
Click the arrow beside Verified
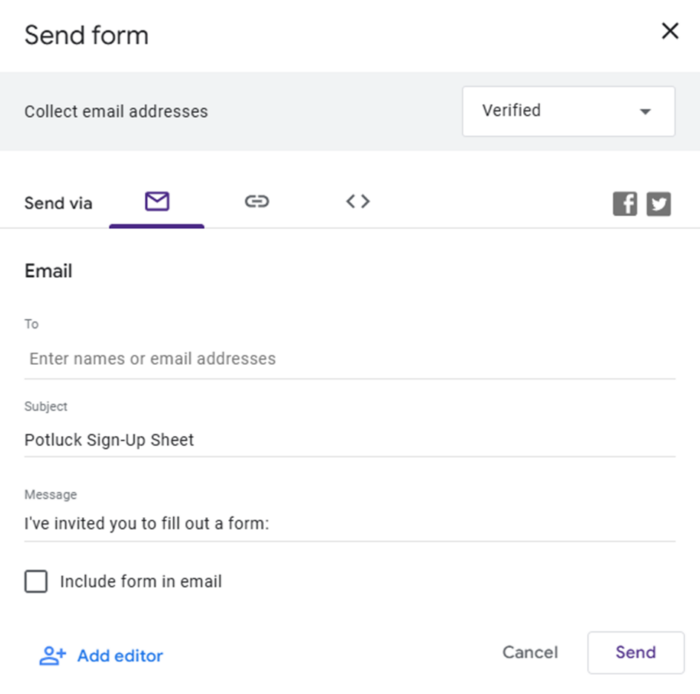pos(645,111)
